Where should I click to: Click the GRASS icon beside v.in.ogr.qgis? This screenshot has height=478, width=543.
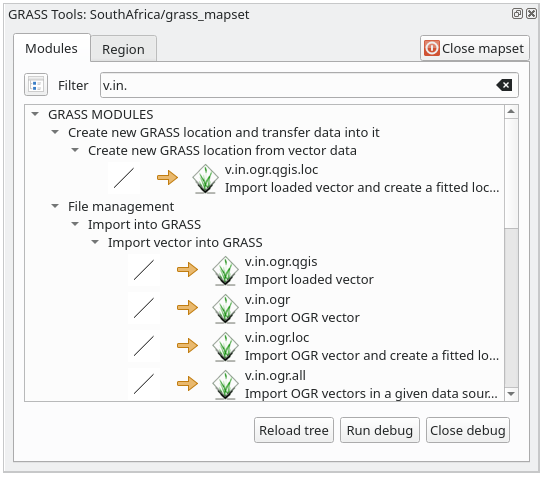click(225, 271)
